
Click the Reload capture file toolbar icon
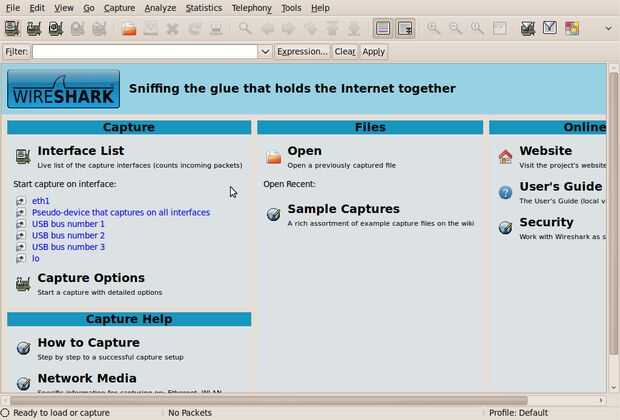tap(194, 28)
